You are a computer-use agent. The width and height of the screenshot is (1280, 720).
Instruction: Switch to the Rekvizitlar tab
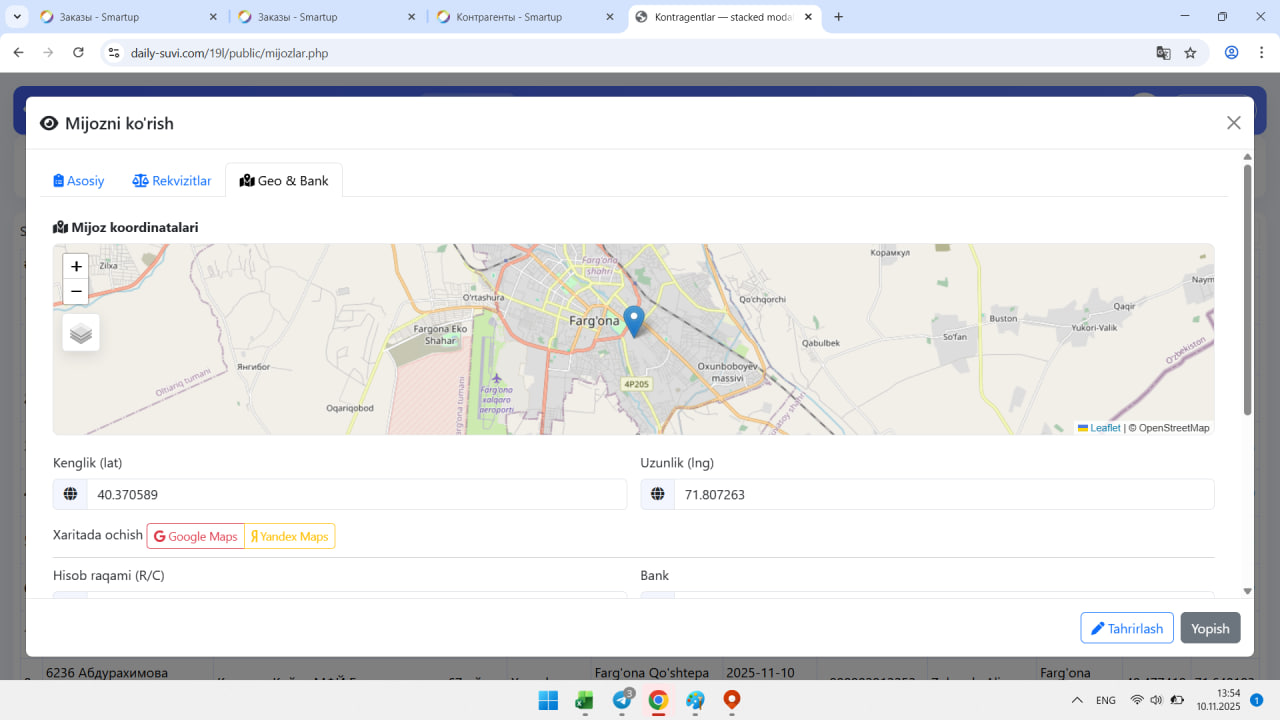click(x=172, y=181)
